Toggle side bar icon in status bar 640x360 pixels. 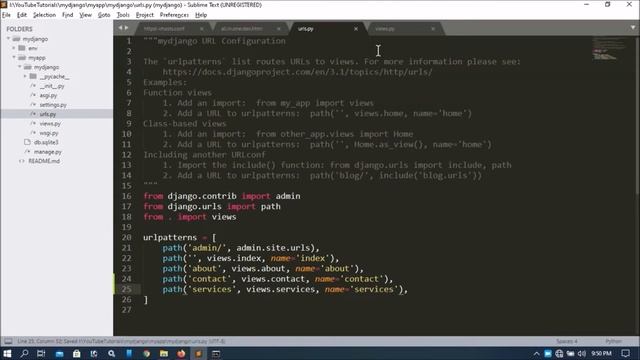(x=8, y=341)
